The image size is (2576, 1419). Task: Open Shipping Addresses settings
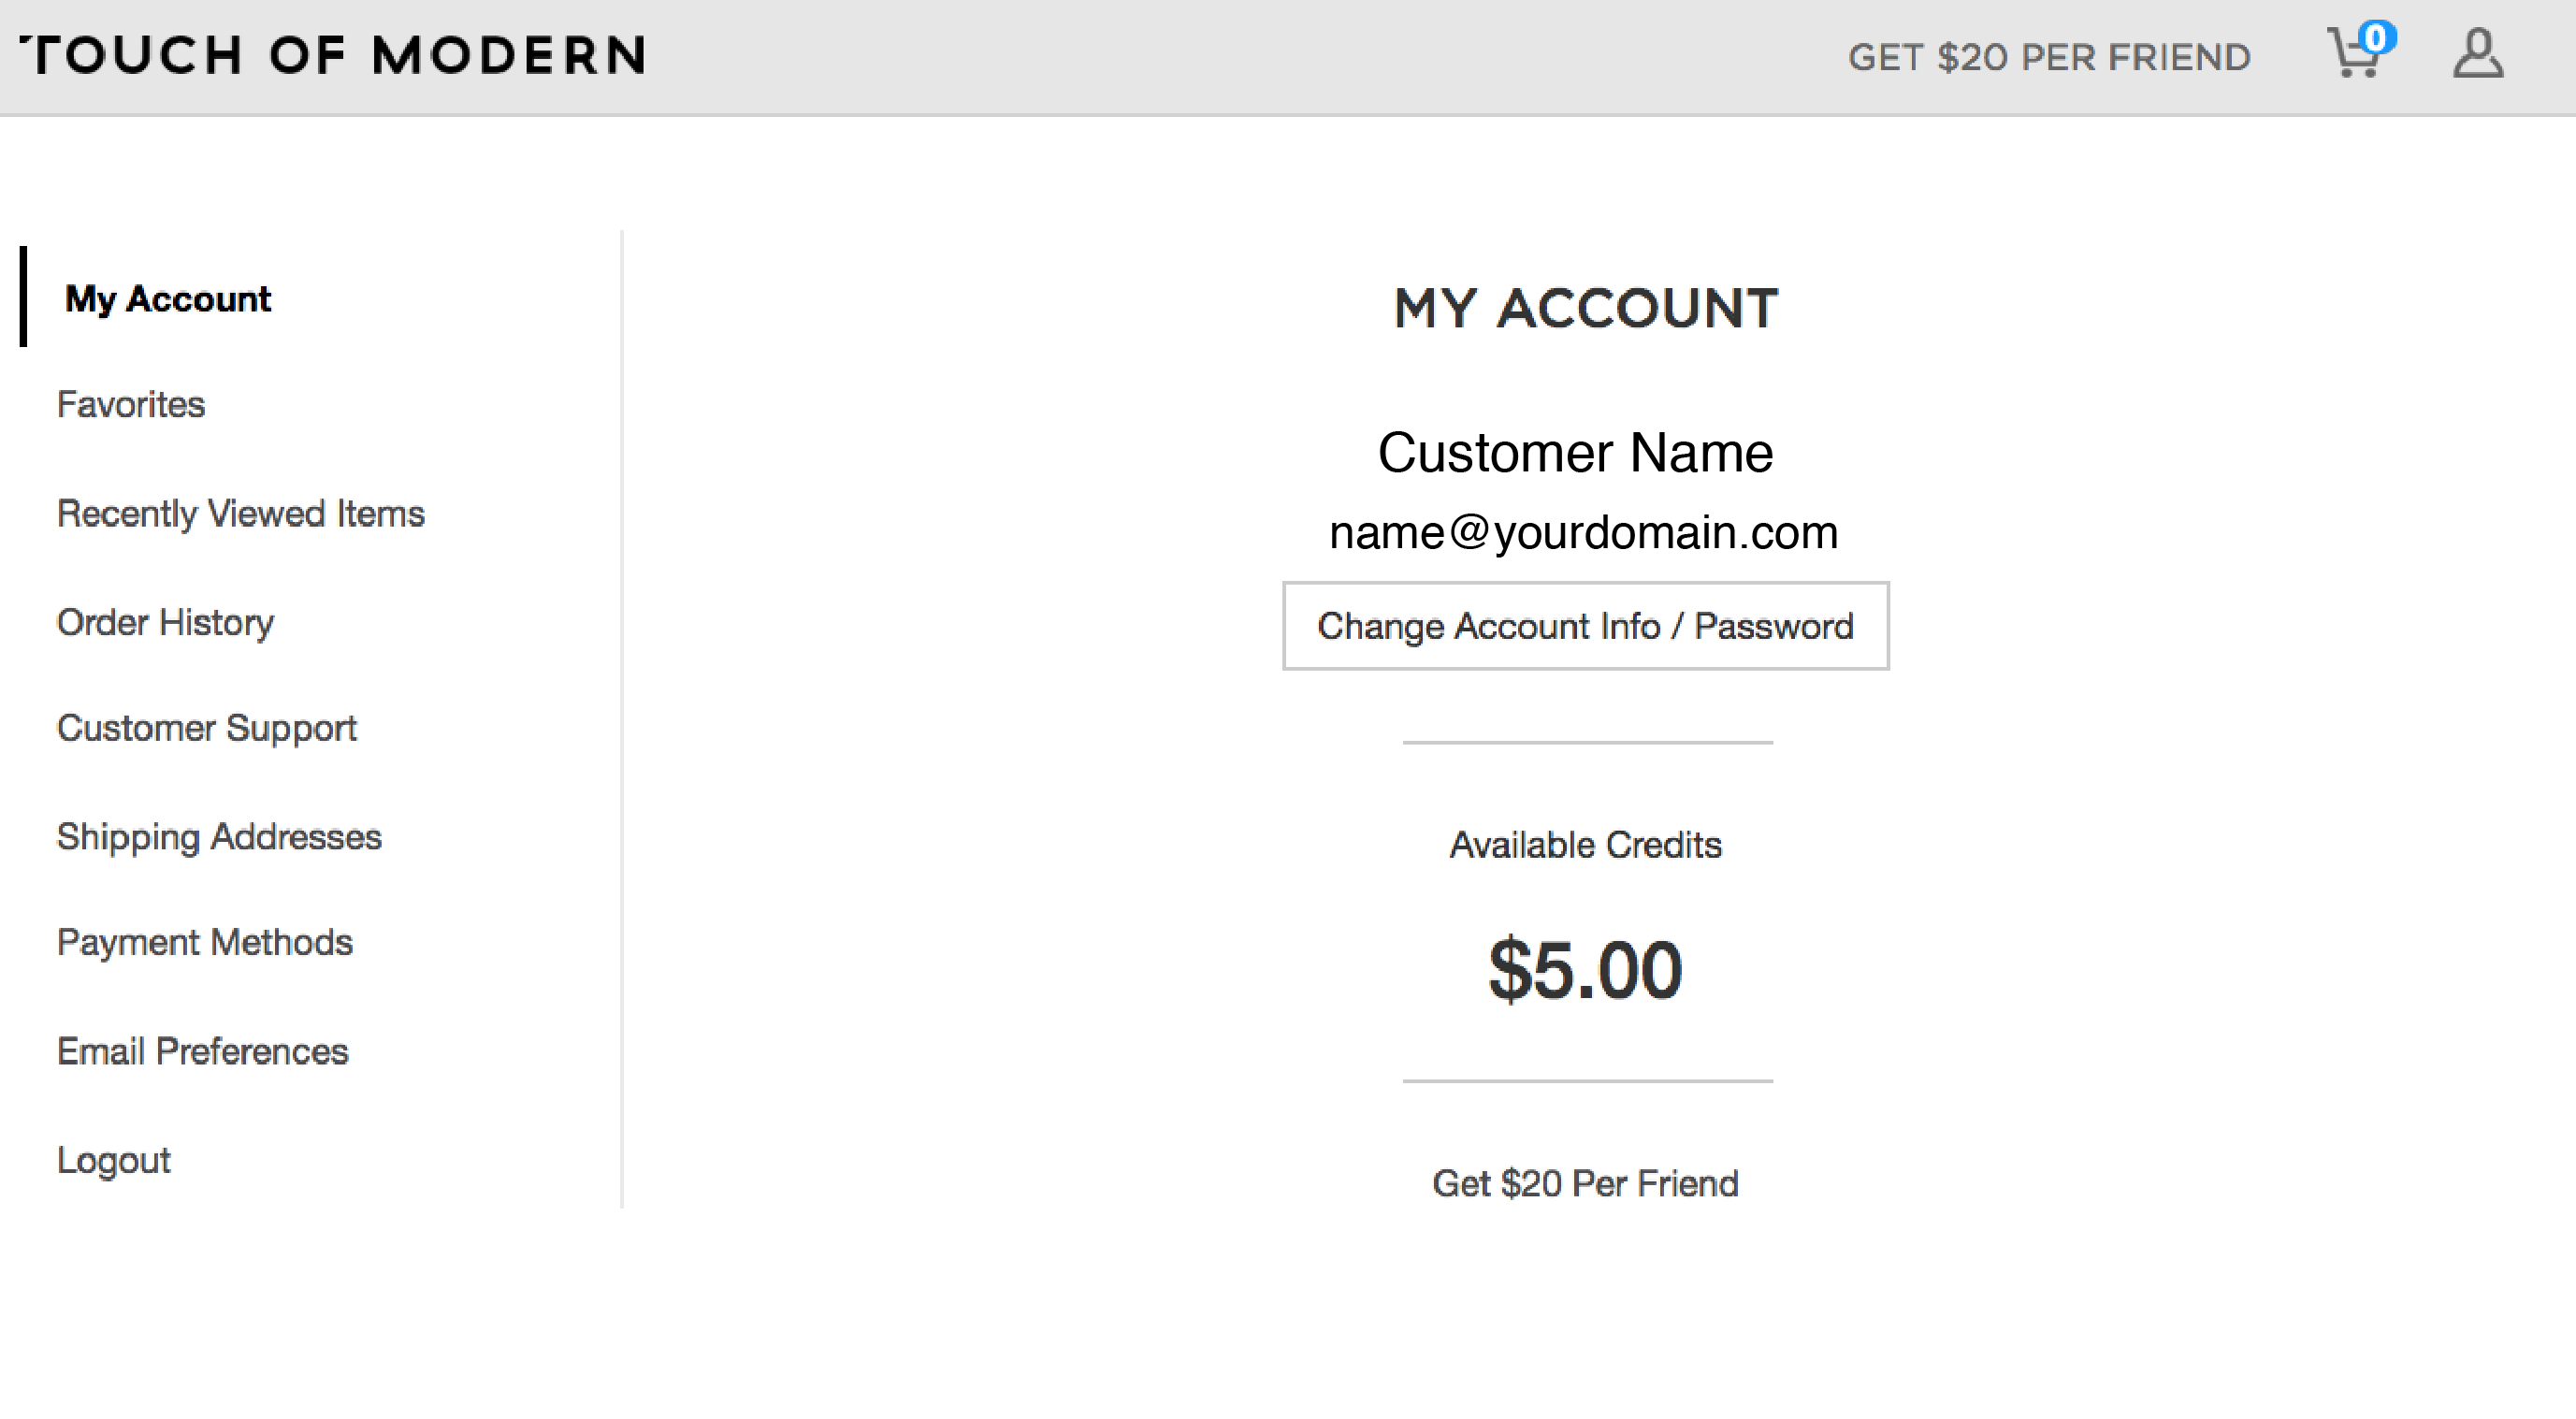click(x=219, y=837)
